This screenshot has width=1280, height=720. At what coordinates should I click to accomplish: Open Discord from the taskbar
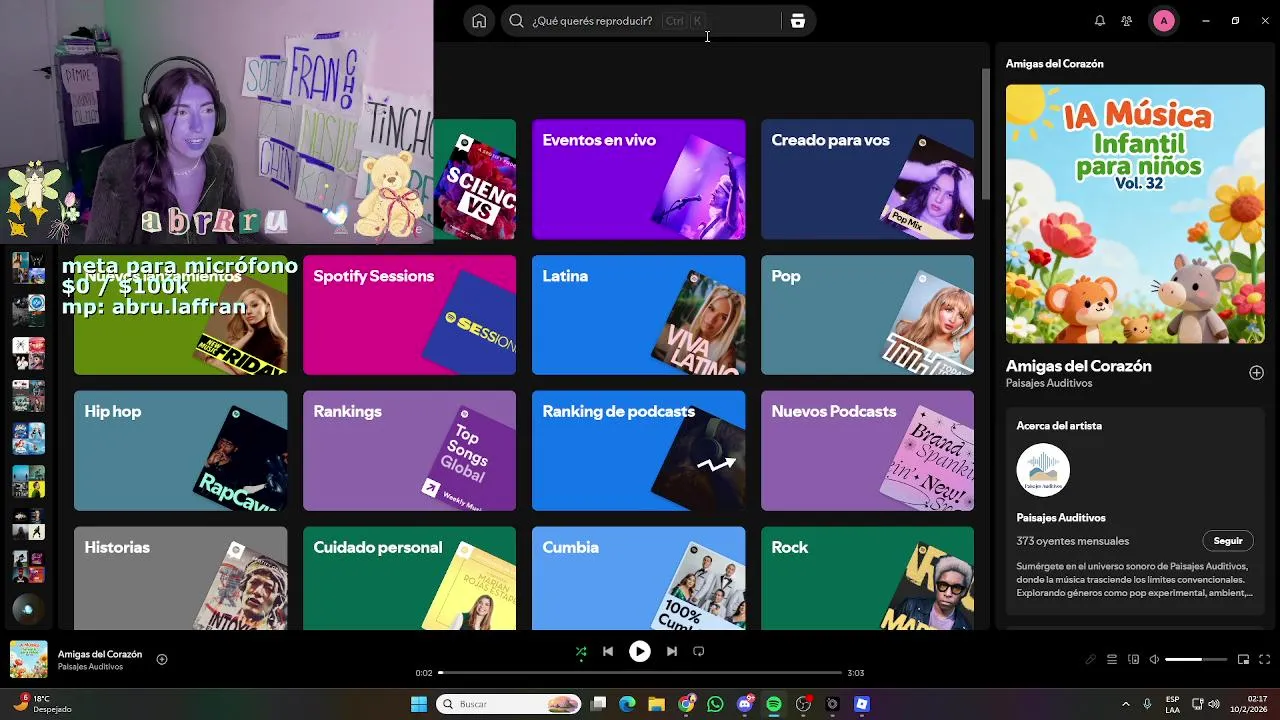point(745,704)
